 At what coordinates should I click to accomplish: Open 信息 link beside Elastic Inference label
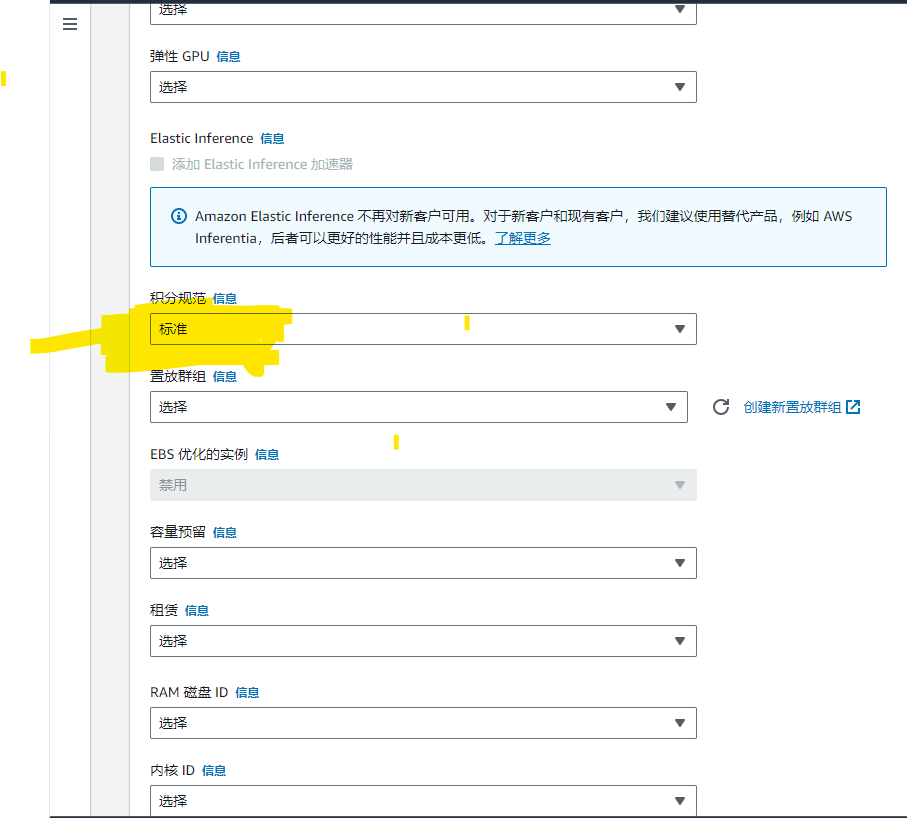point(272,139)
